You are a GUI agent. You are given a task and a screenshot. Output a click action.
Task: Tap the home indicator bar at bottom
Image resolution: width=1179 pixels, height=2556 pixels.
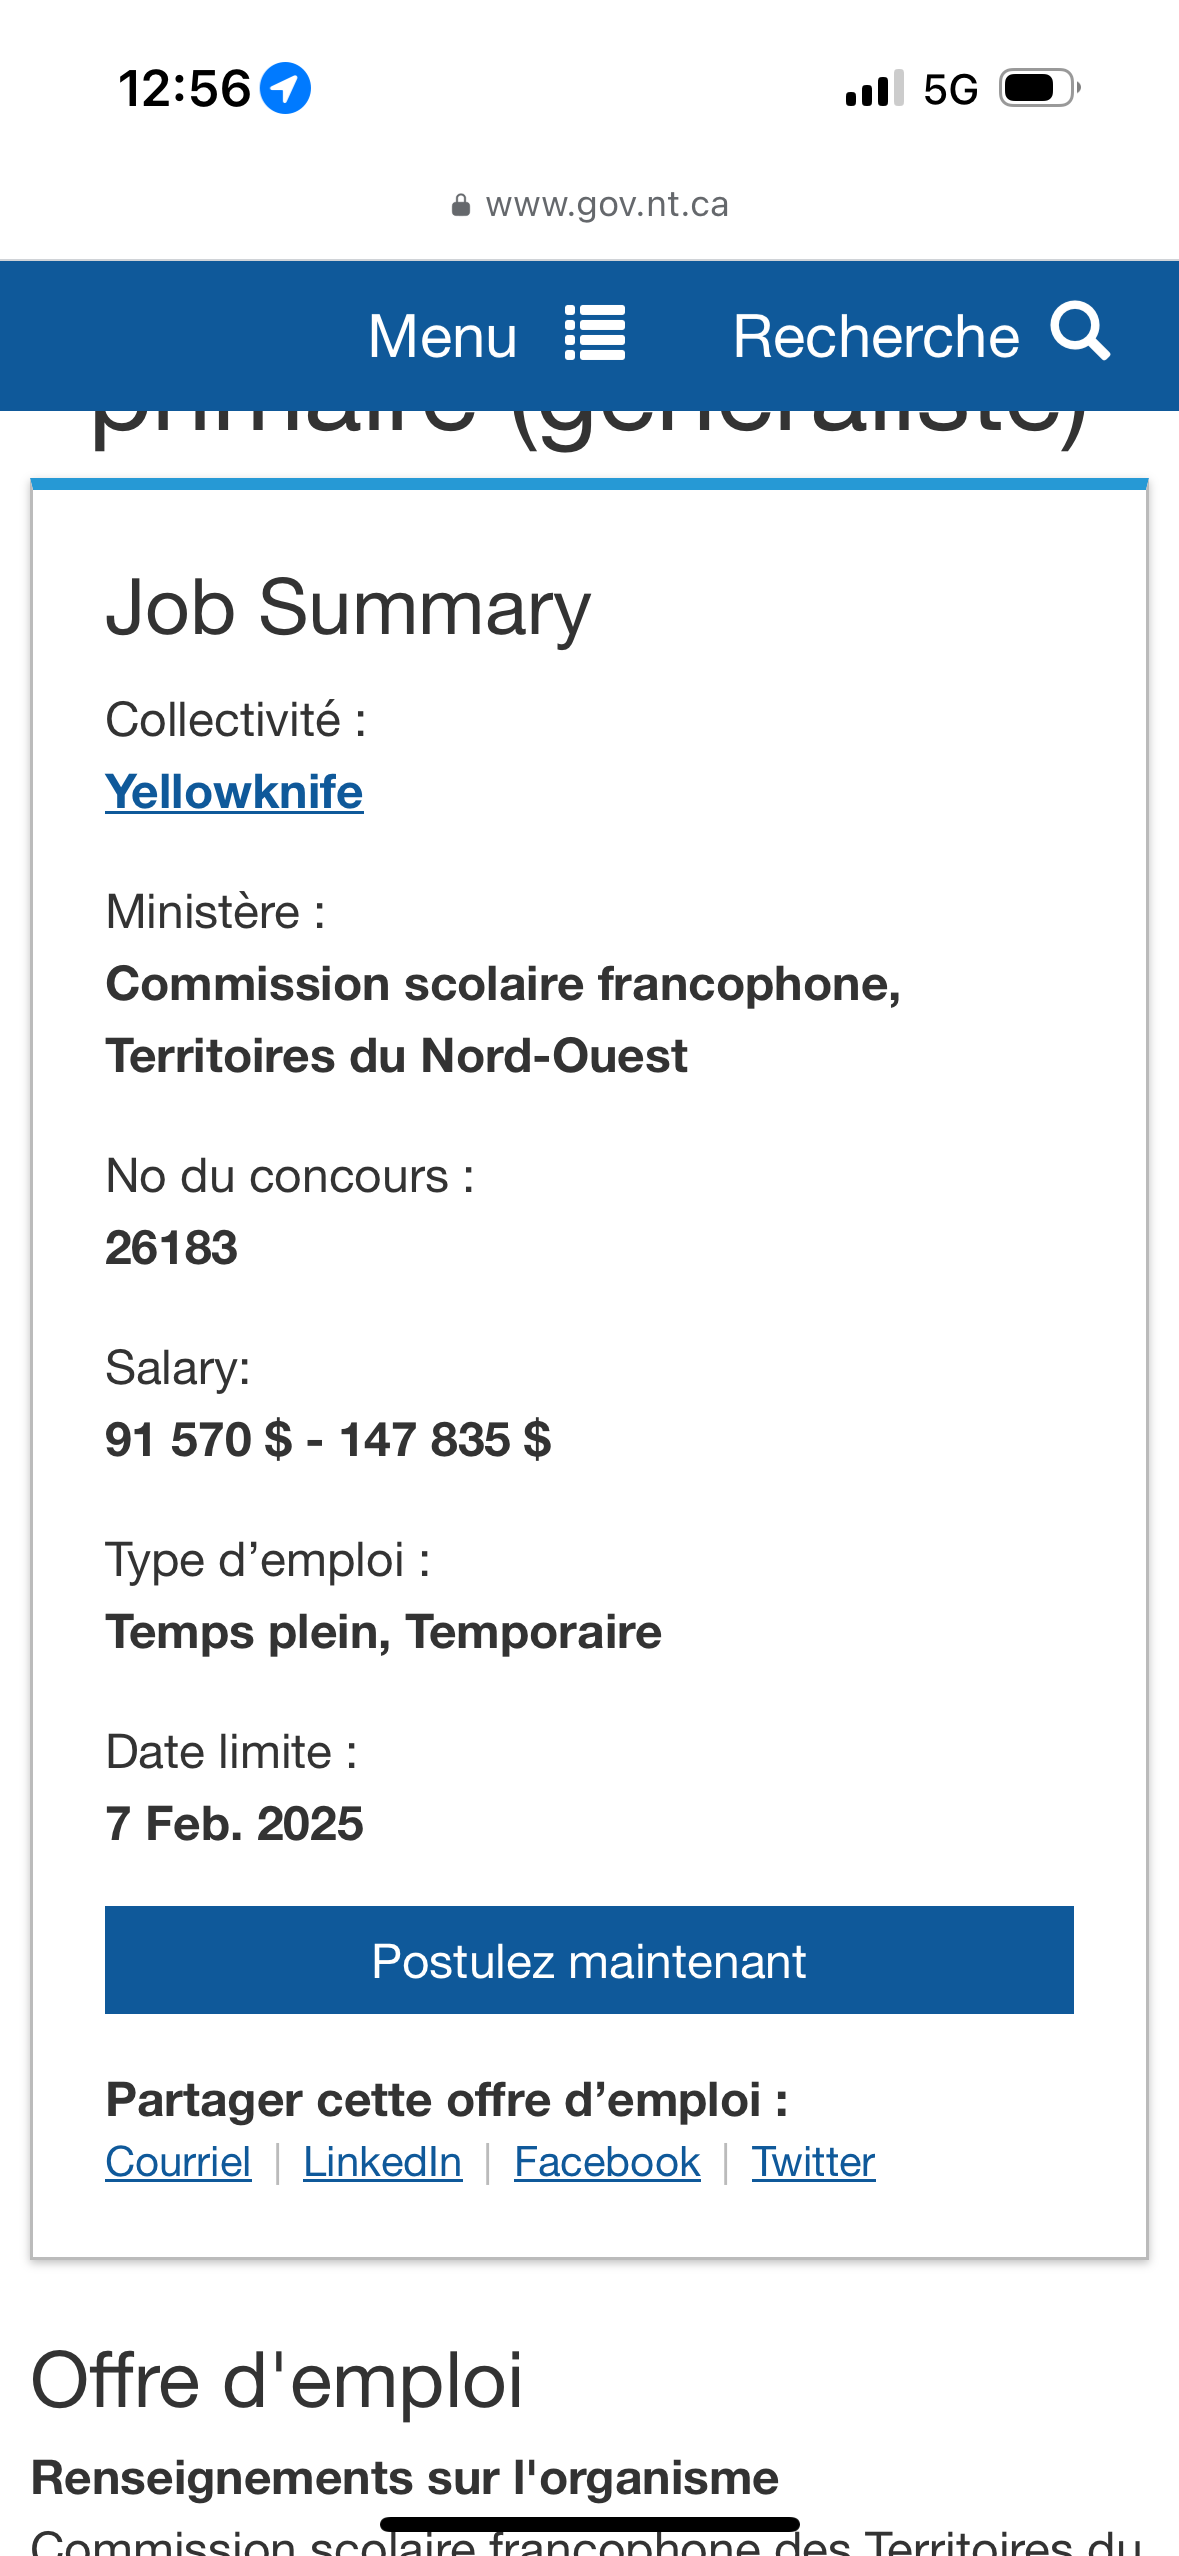pos(590,2524)
